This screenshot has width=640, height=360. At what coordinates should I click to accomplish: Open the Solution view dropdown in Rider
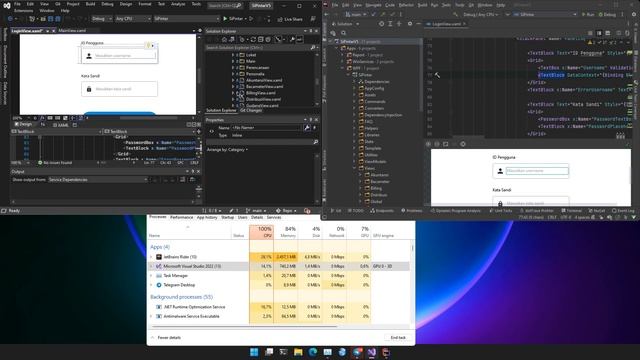pos(346,24)
